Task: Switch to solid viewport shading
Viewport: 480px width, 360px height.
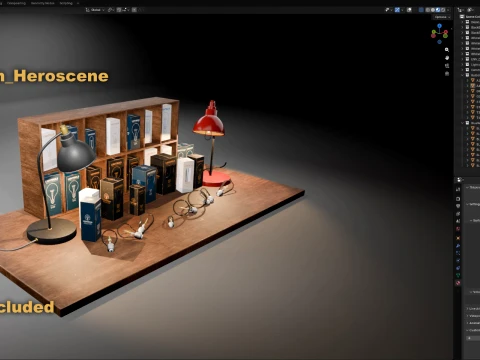Action: click(x=433, y=10)
